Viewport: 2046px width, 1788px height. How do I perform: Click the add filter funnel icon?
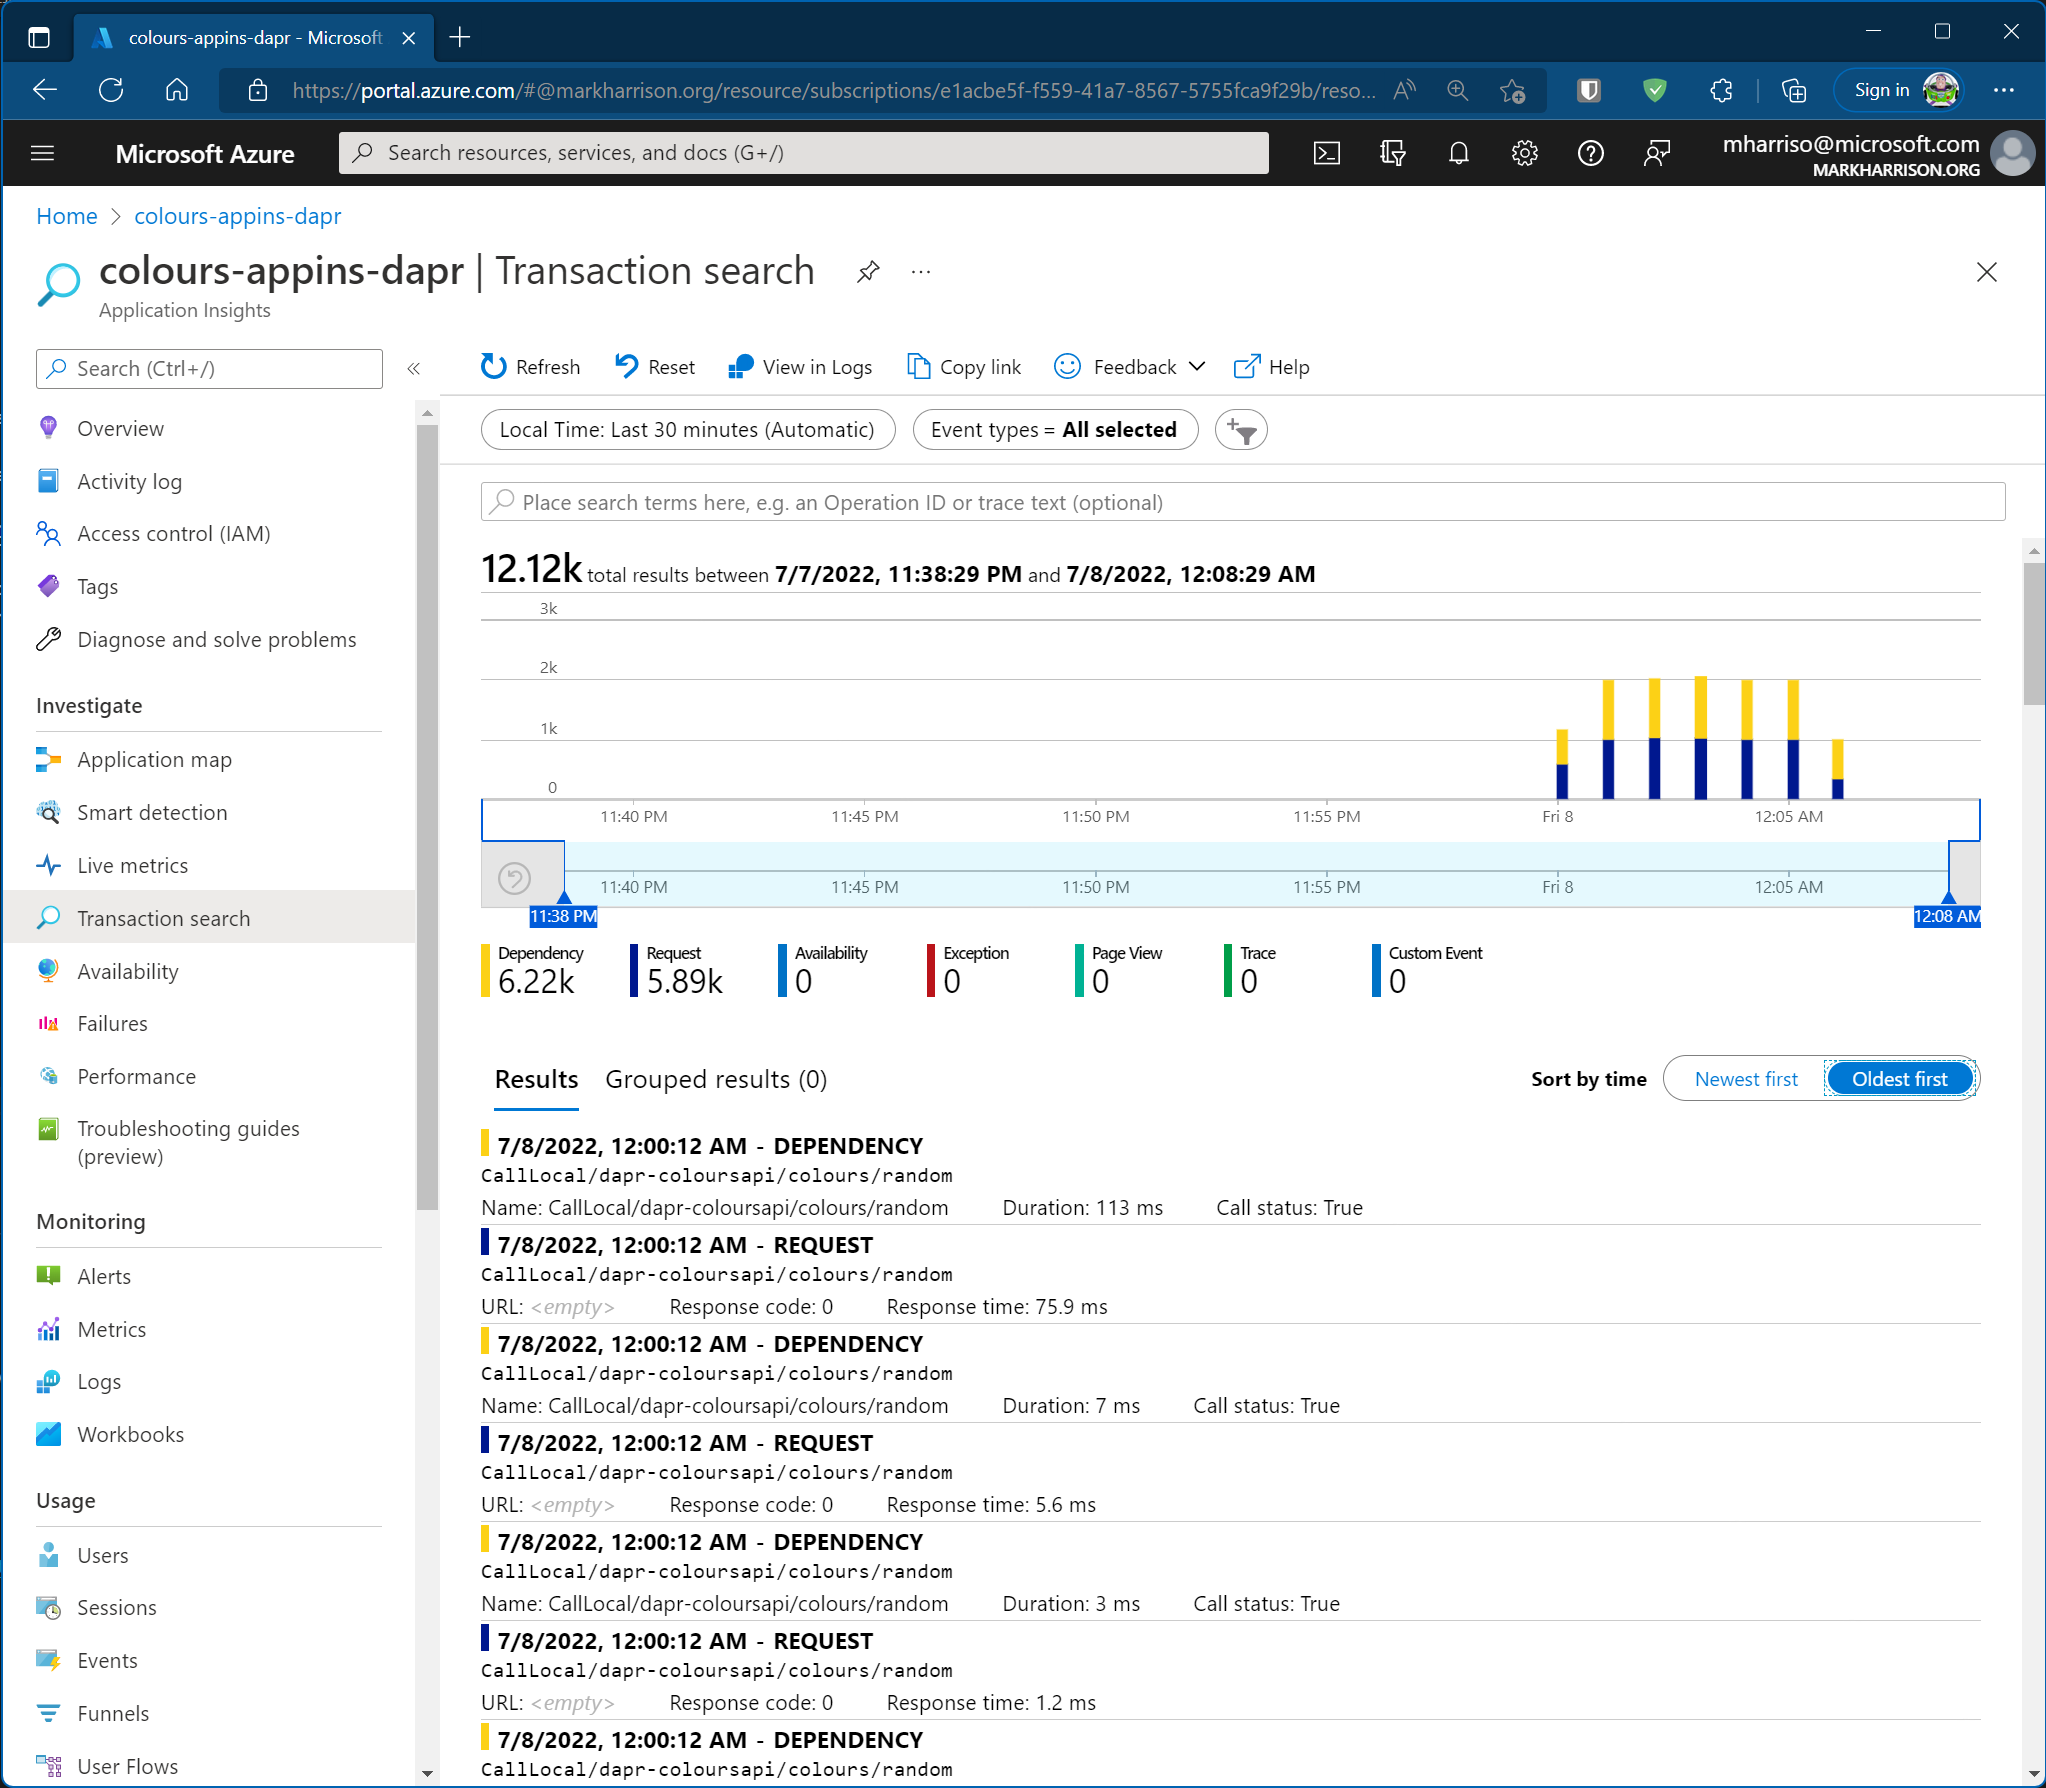coord(1241,430)
